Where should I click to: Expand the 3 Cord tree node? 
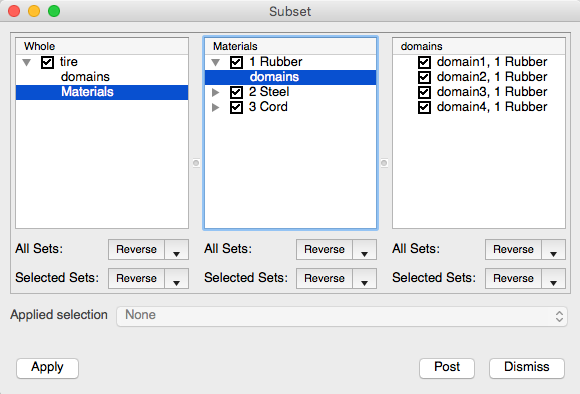[x=216, y=108]
